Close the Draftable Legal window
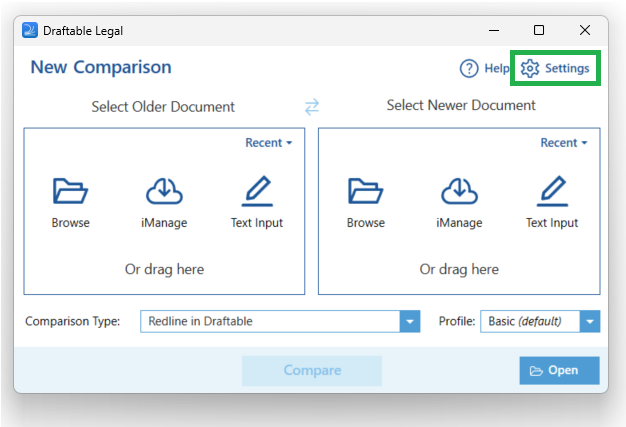The image size is (626, 427). (x=585, y=30)
